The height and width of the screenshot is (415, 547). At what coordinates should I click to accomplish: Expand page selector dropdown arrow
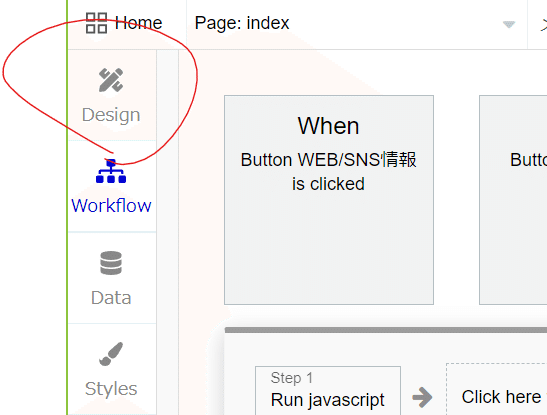pyautogui.click(x=509, y=24)
